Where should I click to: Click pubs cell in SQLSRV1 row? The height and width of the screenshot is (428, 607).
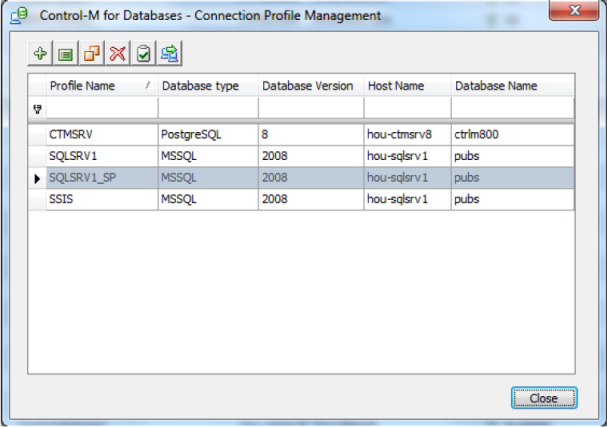tap(513, 156)
